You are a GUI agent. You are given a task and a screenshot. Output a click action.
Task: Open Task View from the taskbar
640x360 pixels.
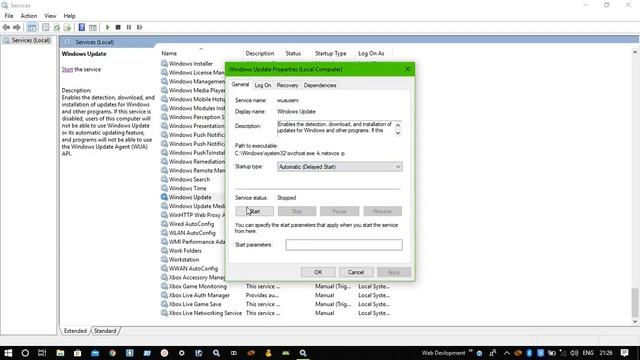coord(42,353)
